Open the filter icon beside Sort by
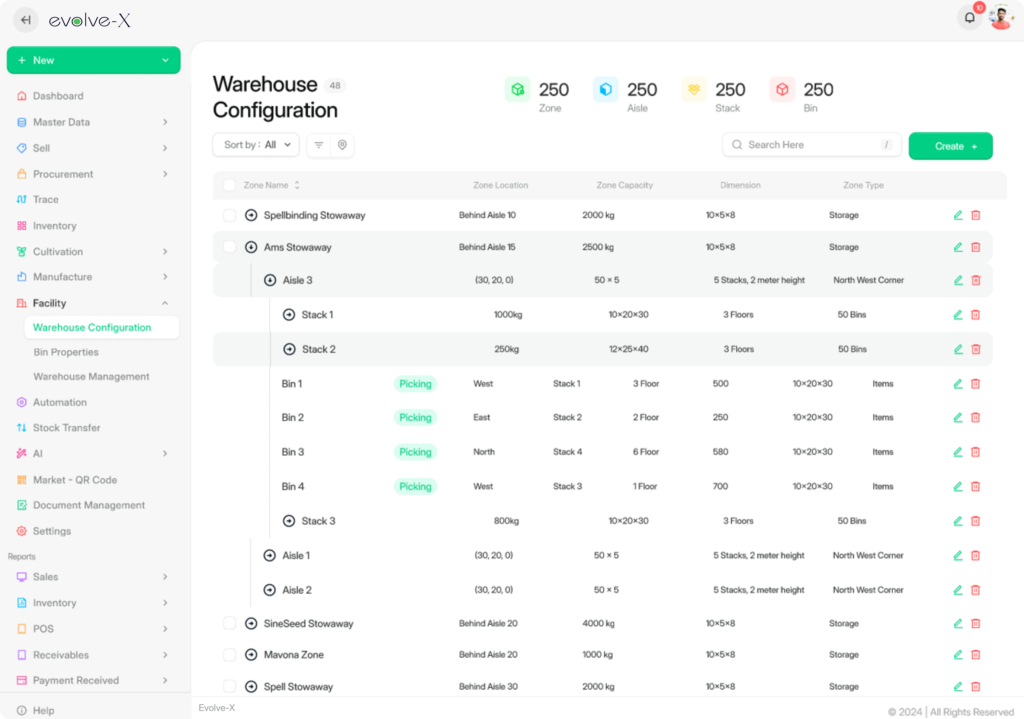 [319, 145]
